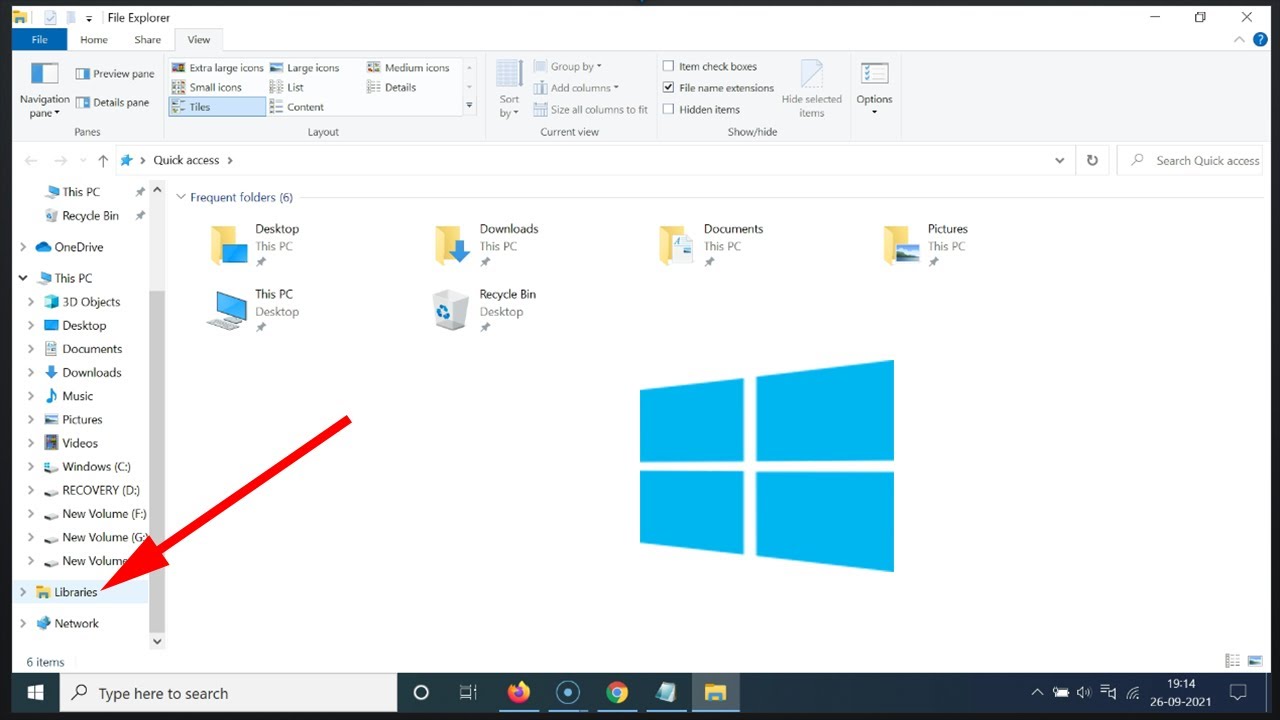Expand the Libraries tree node
This screenshot has height=720, width=1280.
tap(23, 592)
